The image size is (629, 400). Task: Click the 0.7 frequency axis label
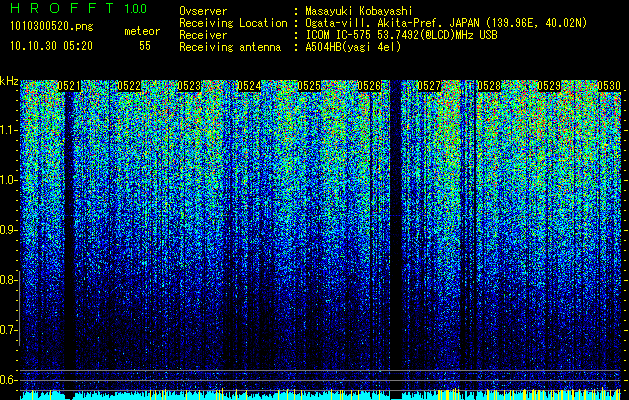point(7,330)
